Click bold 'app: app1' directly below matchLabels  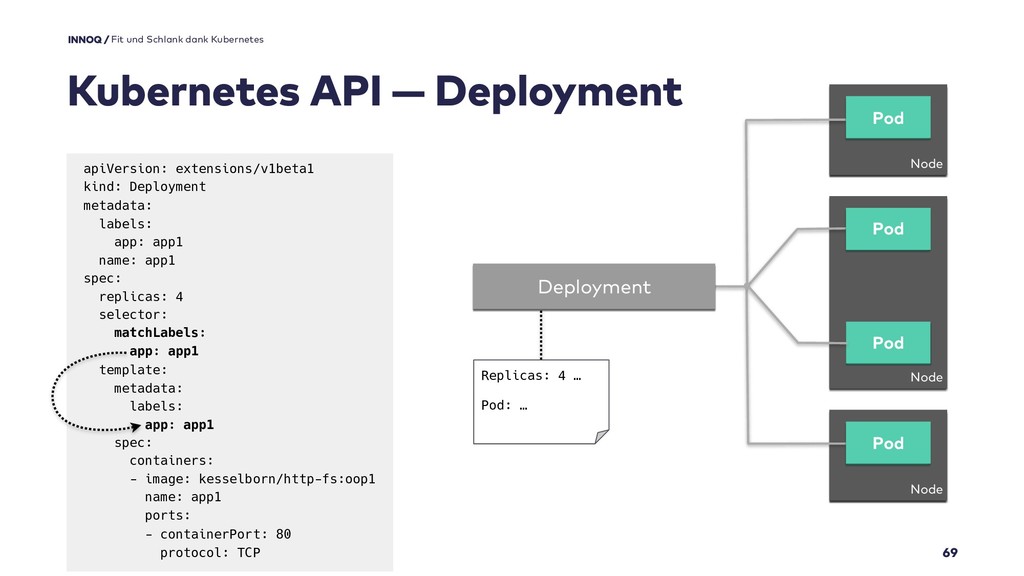pyautogui.click(x=164, y=351)
